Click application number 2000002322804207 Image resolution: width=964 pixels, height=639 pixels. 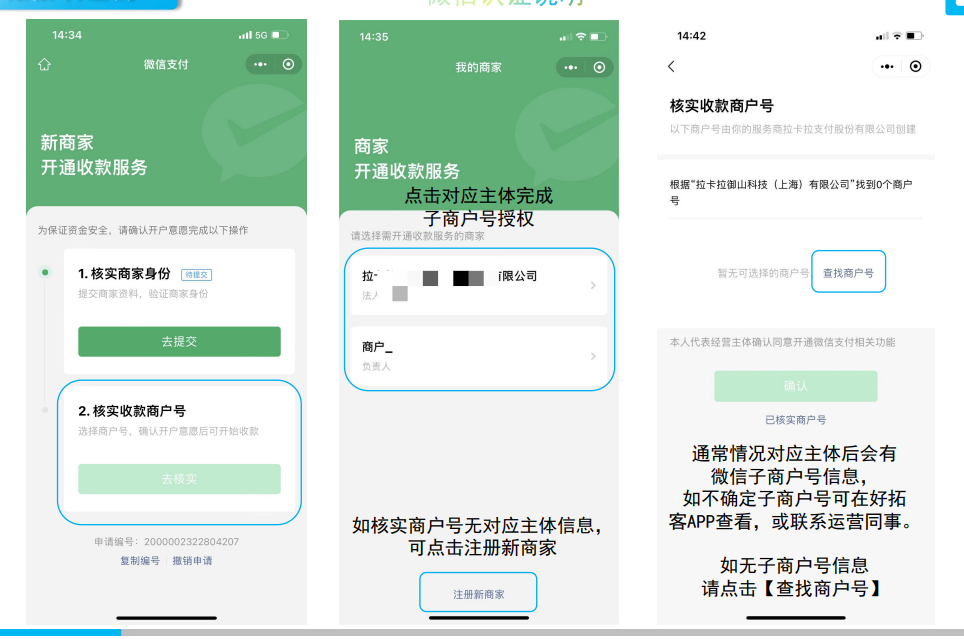[191, 542]
